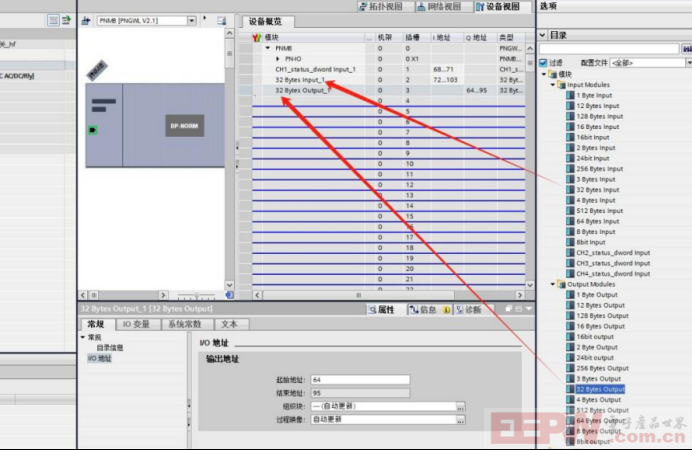Click the 32 Bytes Input module icon
The image size is (692, 450).
(570, 190)
